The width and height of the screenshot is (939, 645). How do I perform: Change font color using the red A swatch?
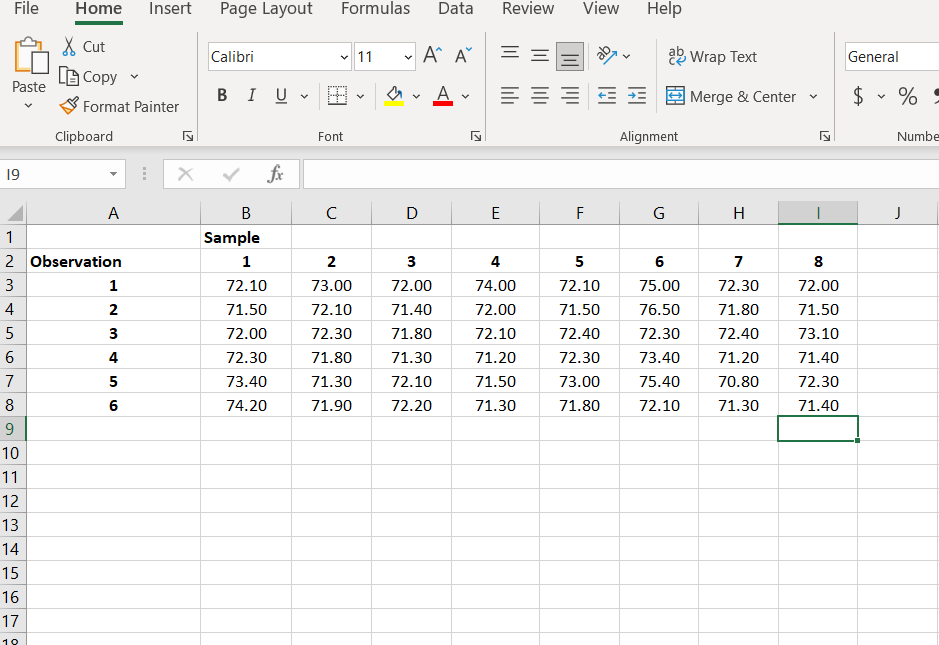click(442, 95)
